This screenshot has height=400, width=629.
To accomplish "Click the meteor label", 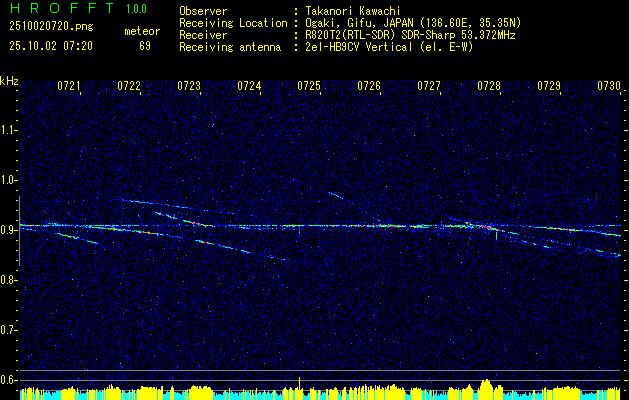I will [142, 31].
